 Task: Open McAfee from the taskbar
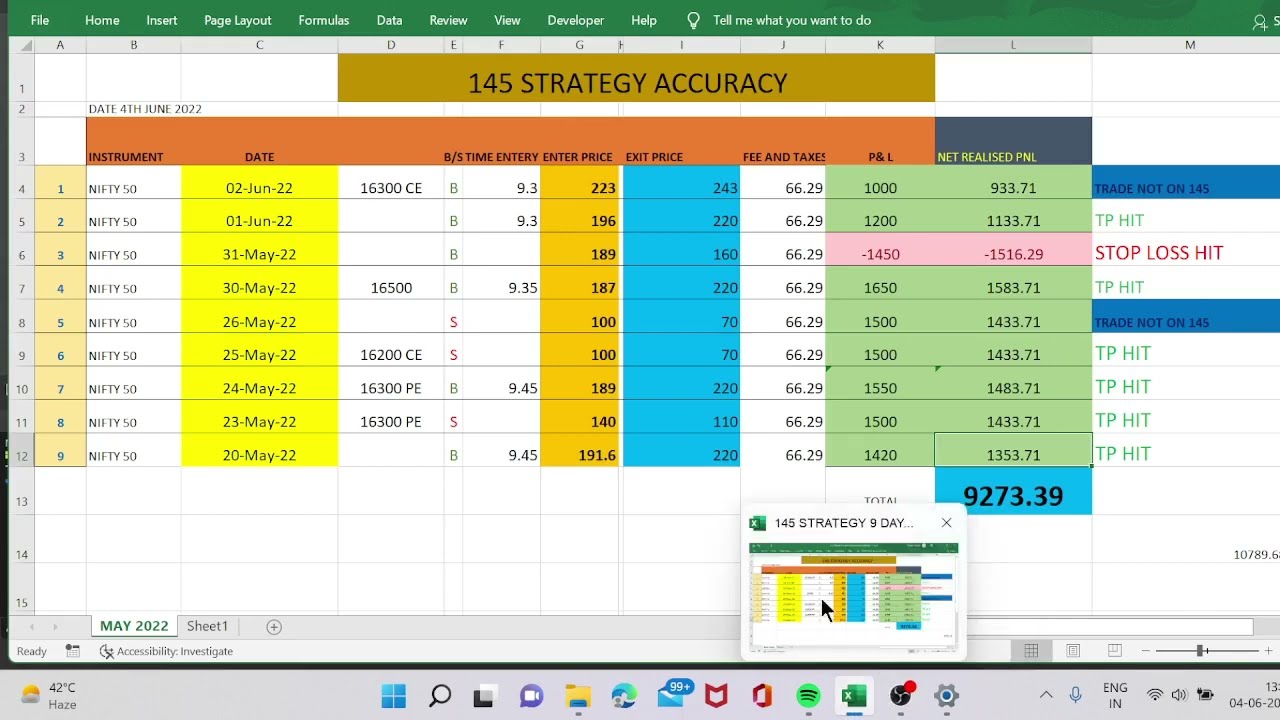[716, 695]
